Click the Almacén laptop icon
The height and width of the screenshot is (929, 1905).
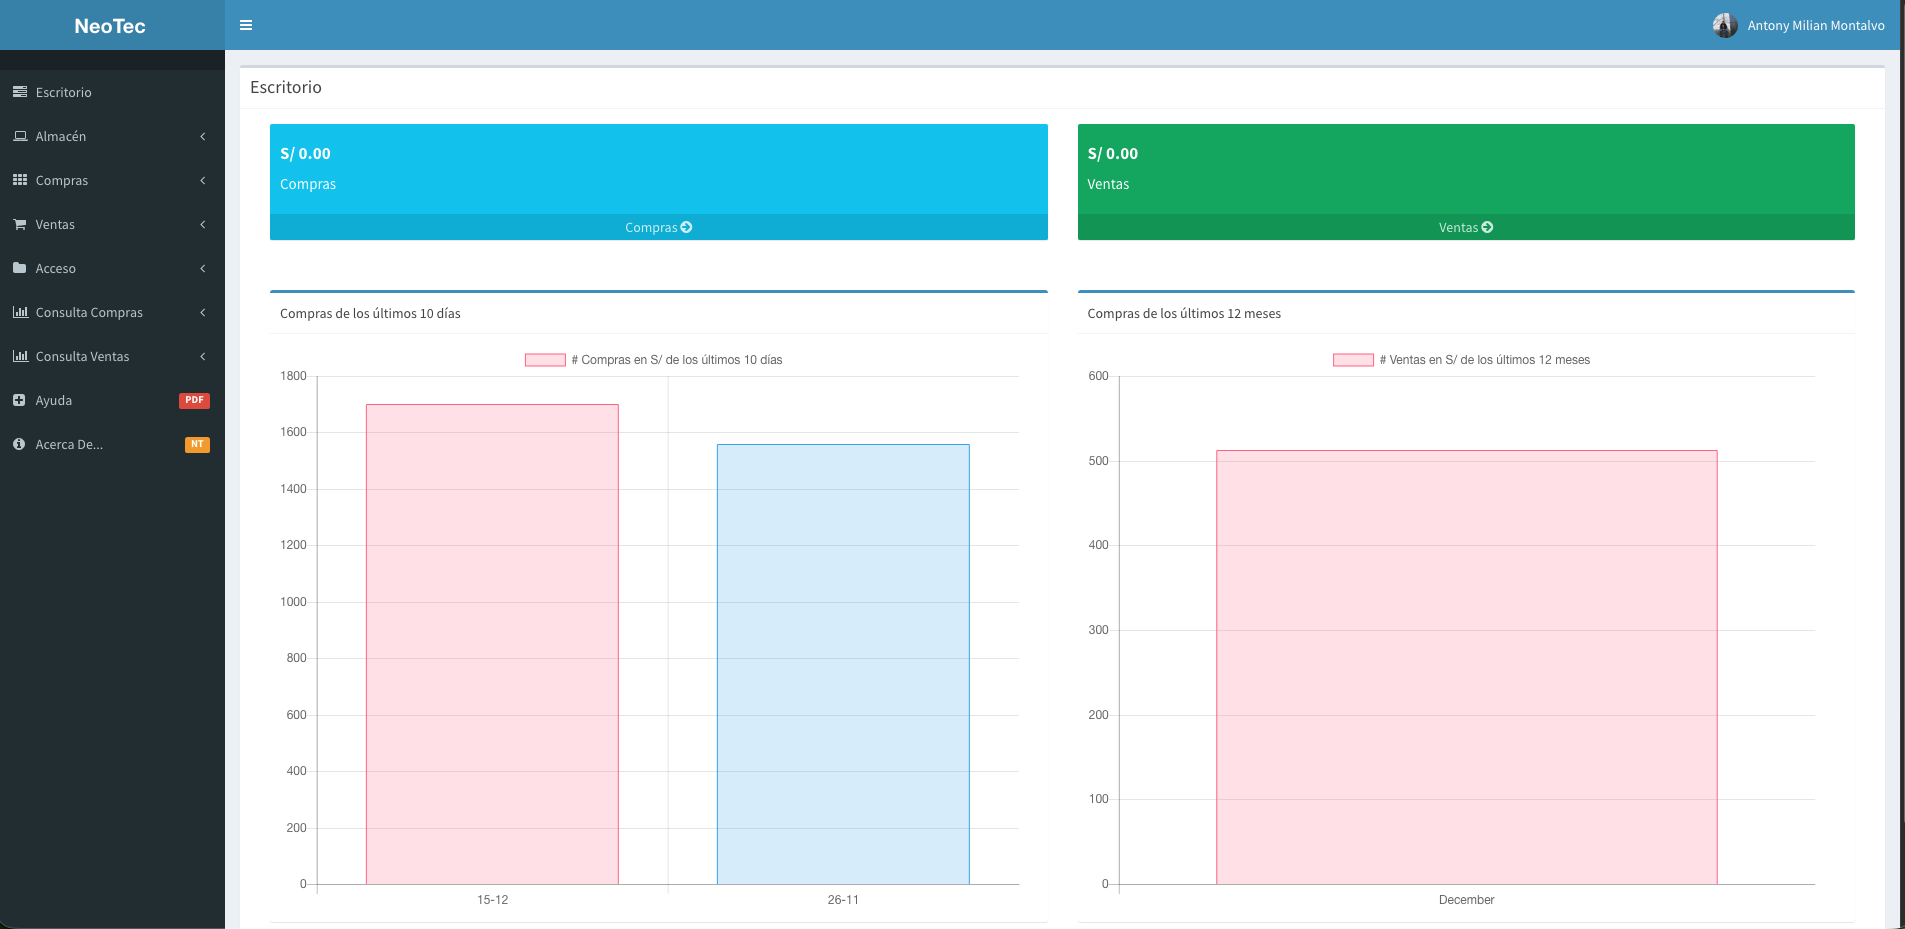[20, 136]
